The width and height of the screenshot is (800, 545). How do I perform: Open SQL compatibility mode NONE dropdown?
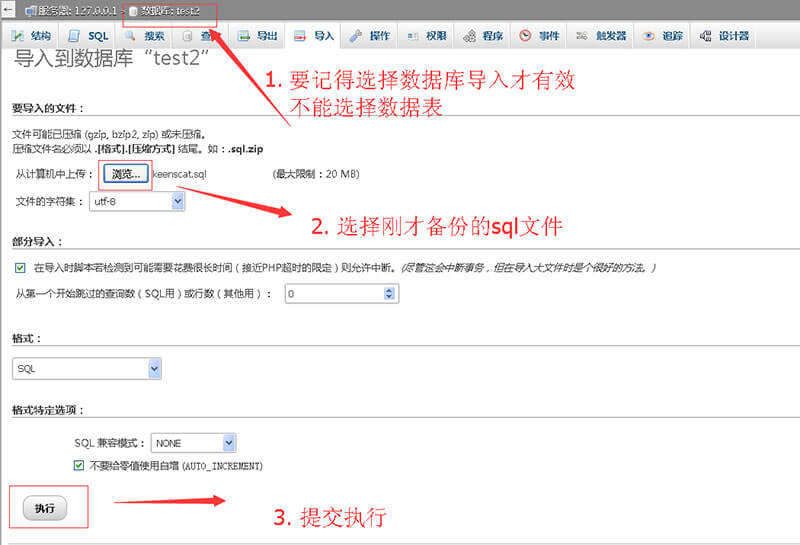pos(193,443)
